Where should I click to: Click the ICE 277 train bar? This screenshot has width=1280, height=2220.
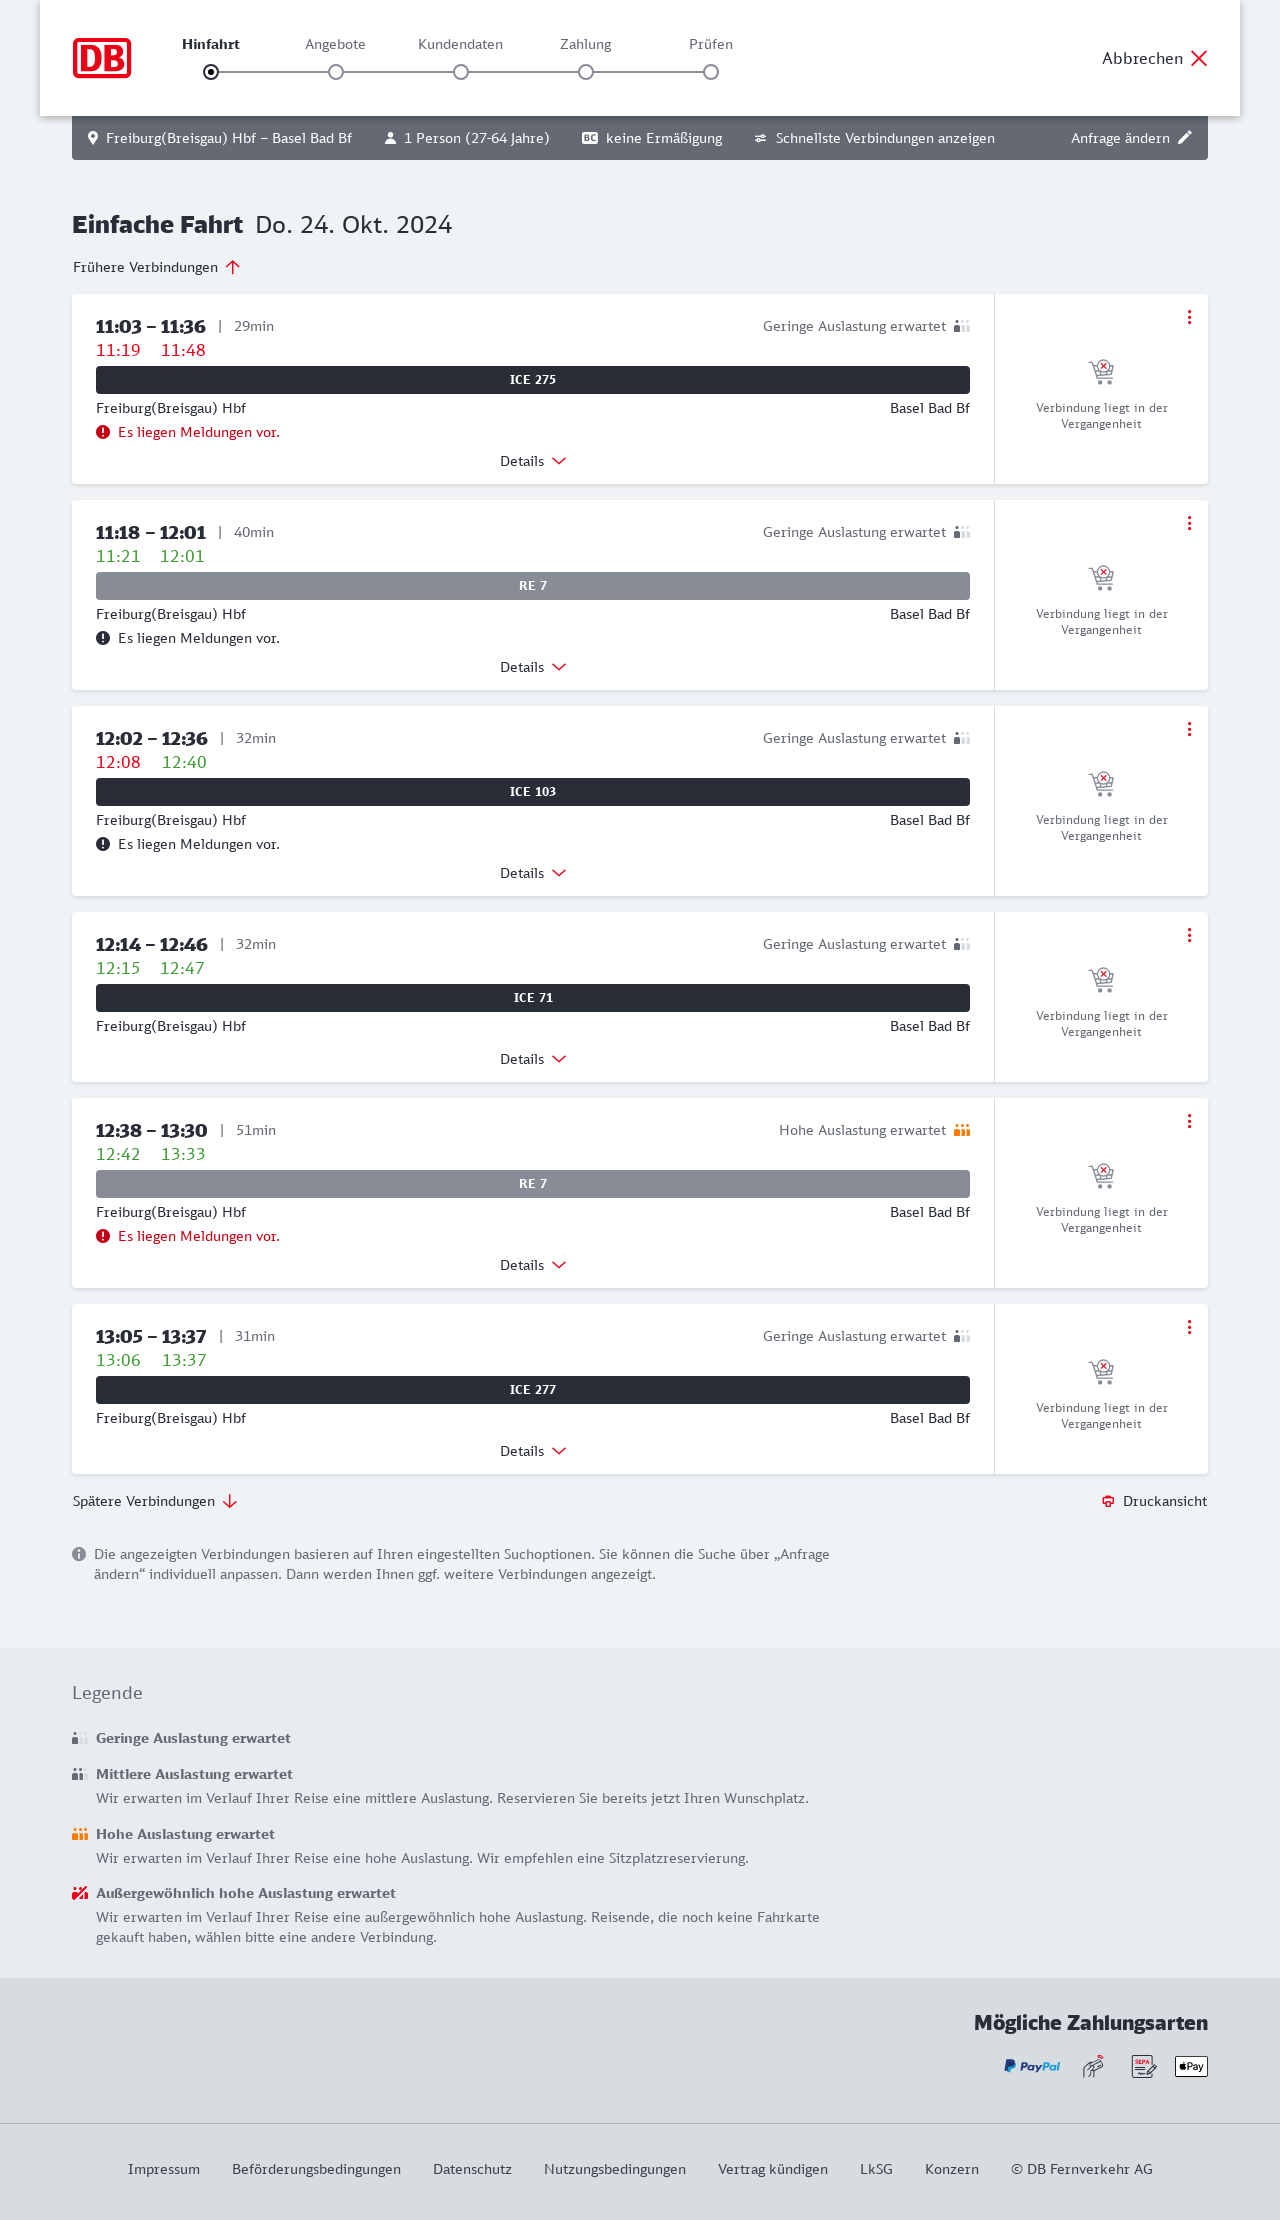(x=533, y=1390)
